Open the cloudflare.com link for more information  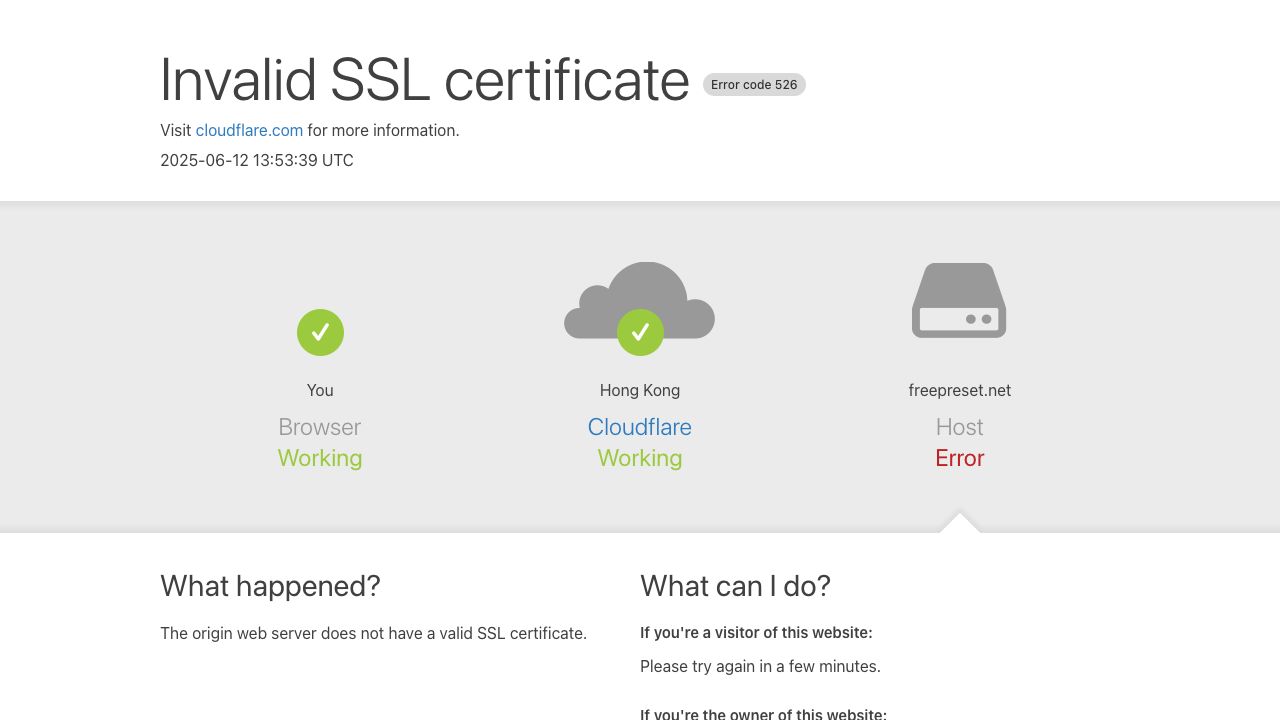(x=249, y=130)
